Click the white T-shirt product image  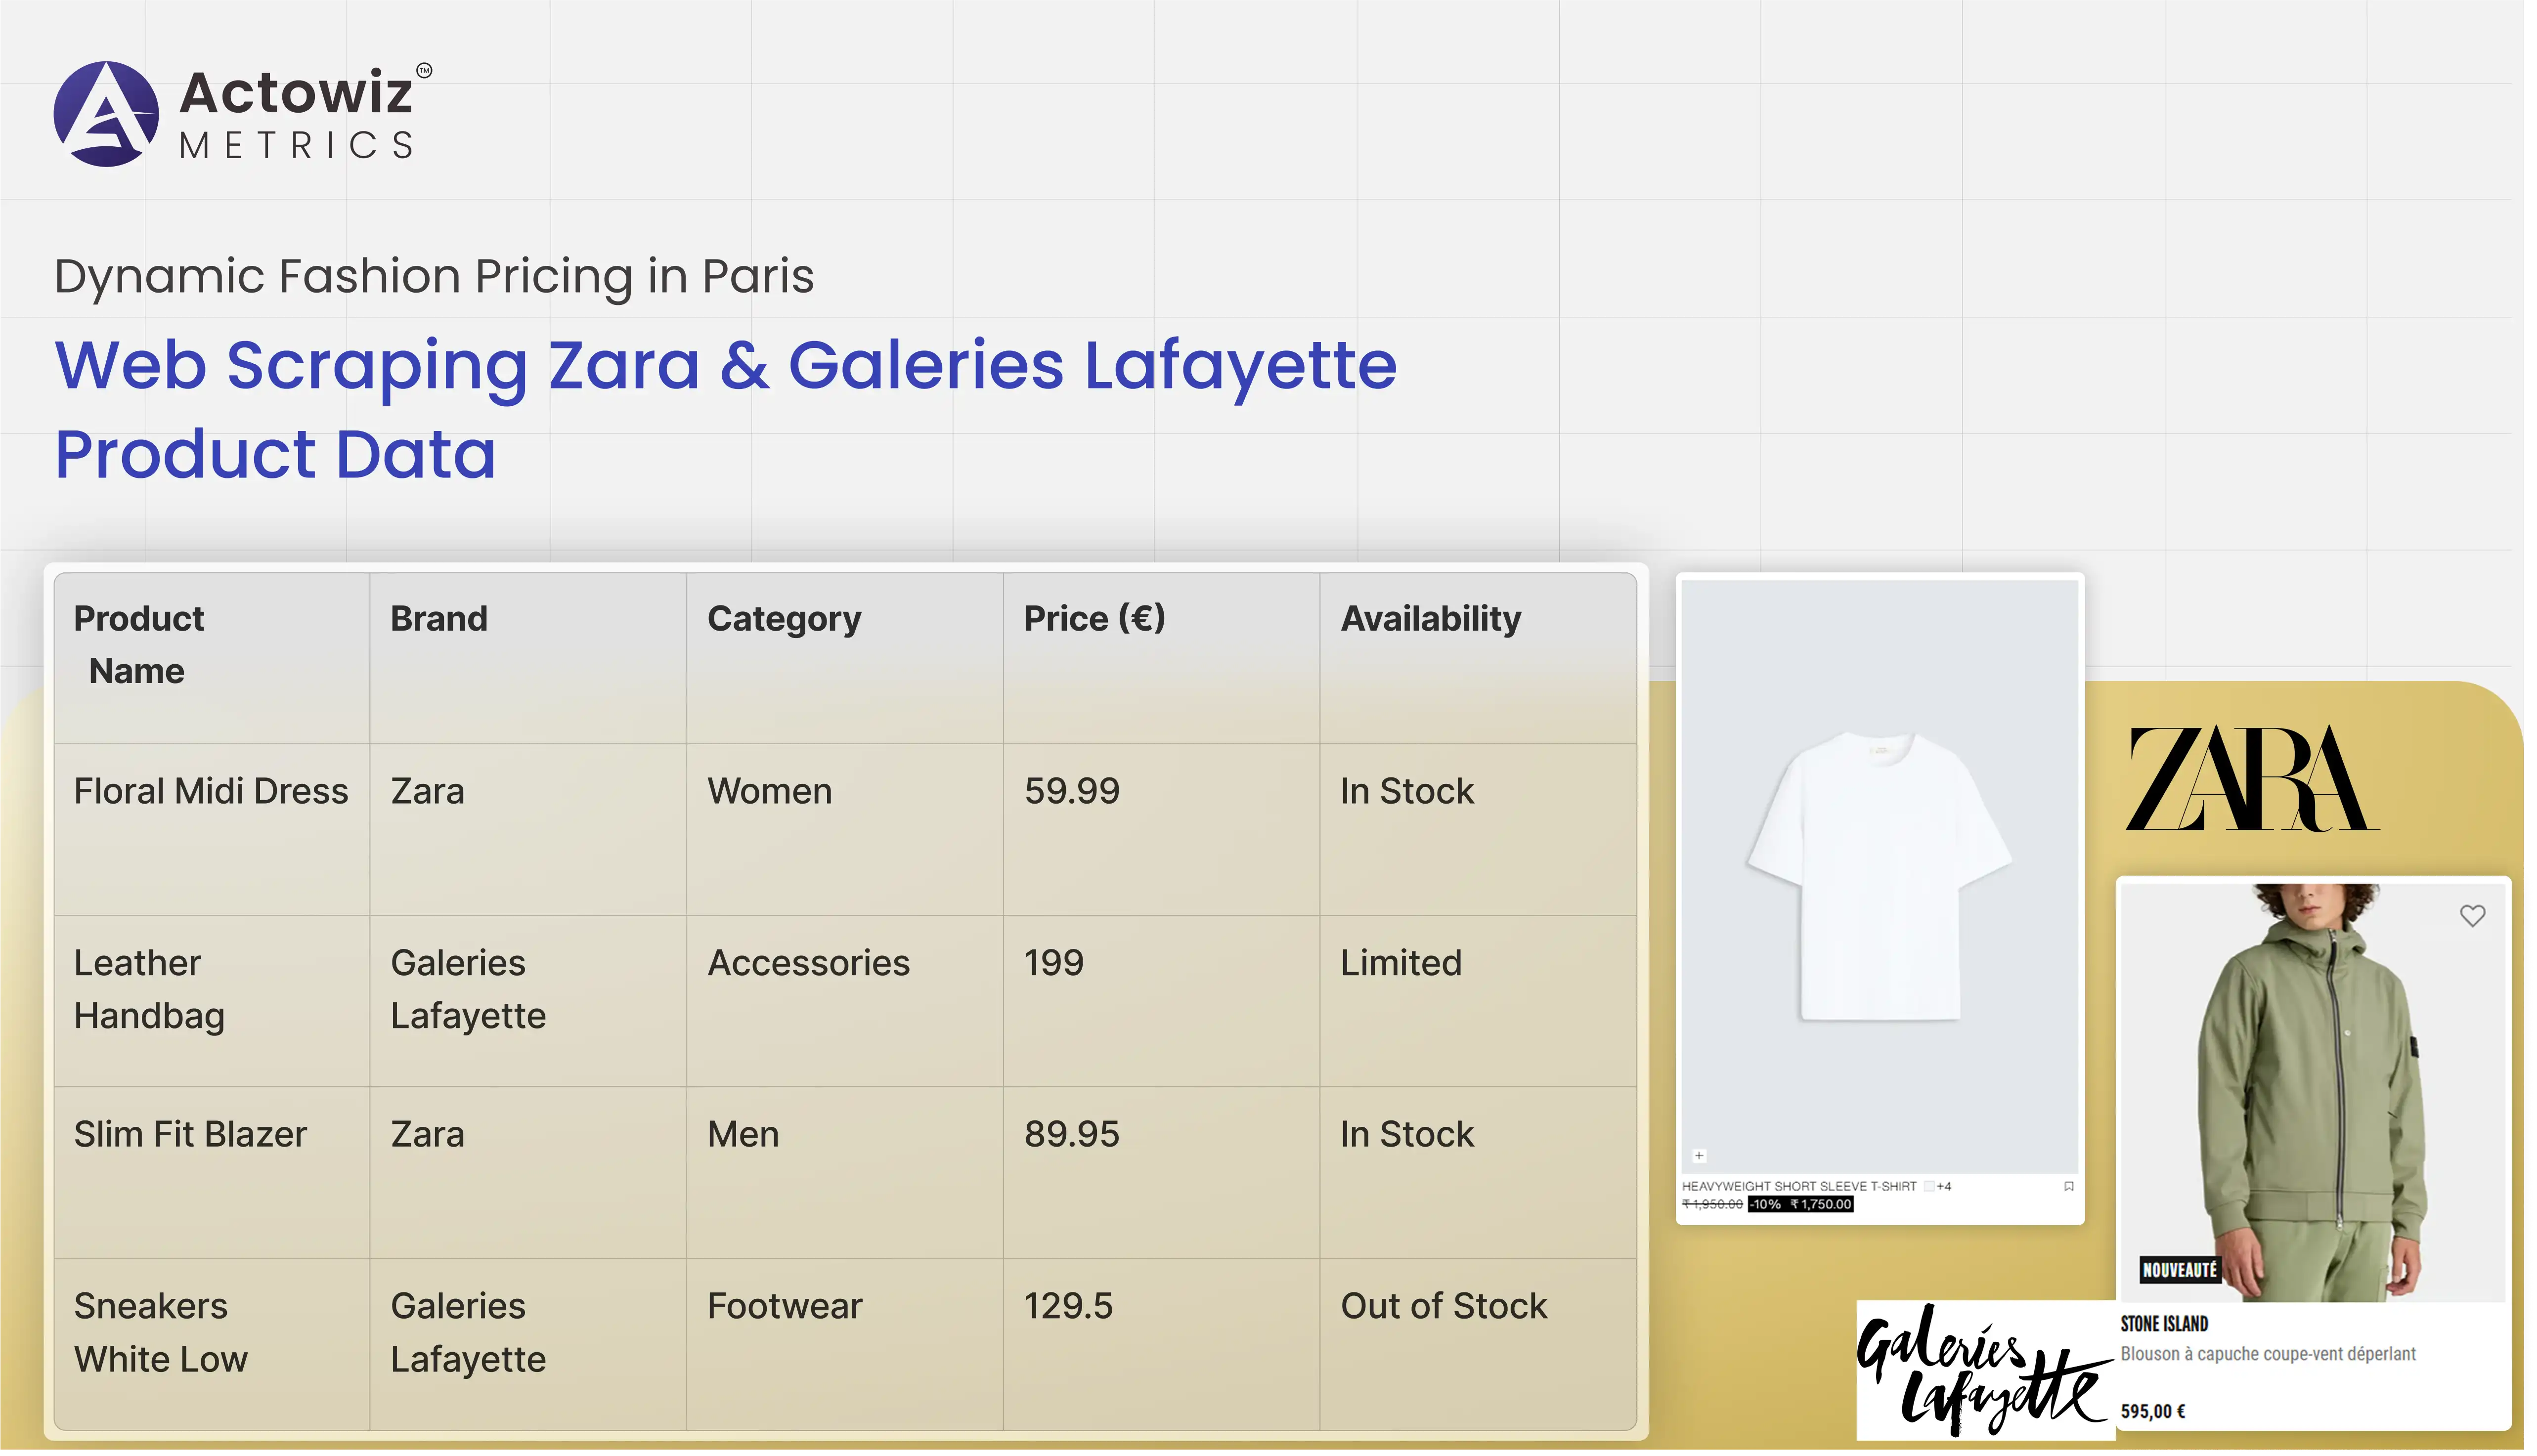click(1878, 875)
